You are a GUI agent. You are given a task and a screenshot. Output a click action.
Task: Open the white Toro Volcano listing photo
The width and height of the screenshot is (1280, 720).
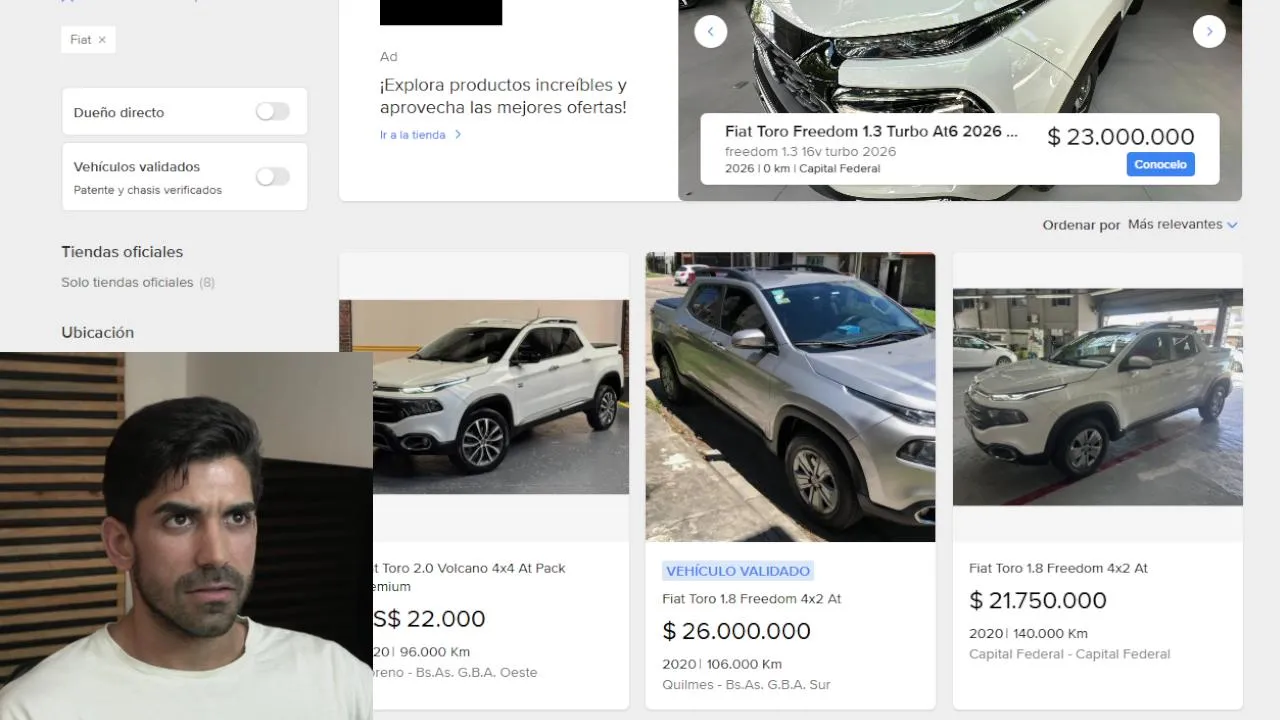(x=501, y=396)
